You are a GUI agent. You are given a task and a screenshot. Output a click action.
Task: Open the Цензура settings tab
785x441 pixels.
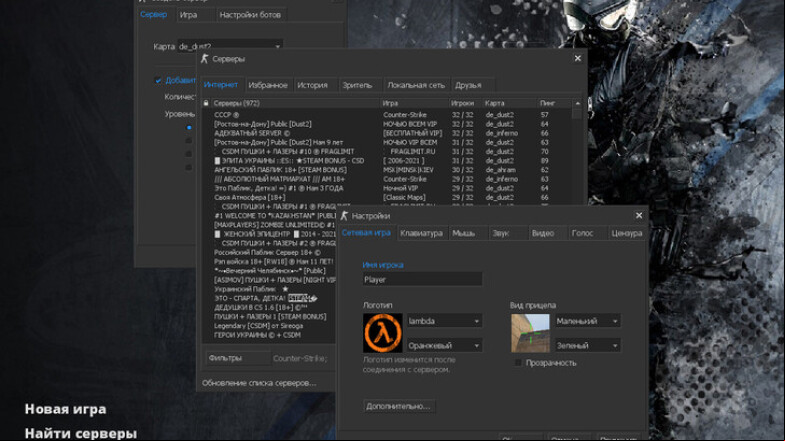click(626, 233)
